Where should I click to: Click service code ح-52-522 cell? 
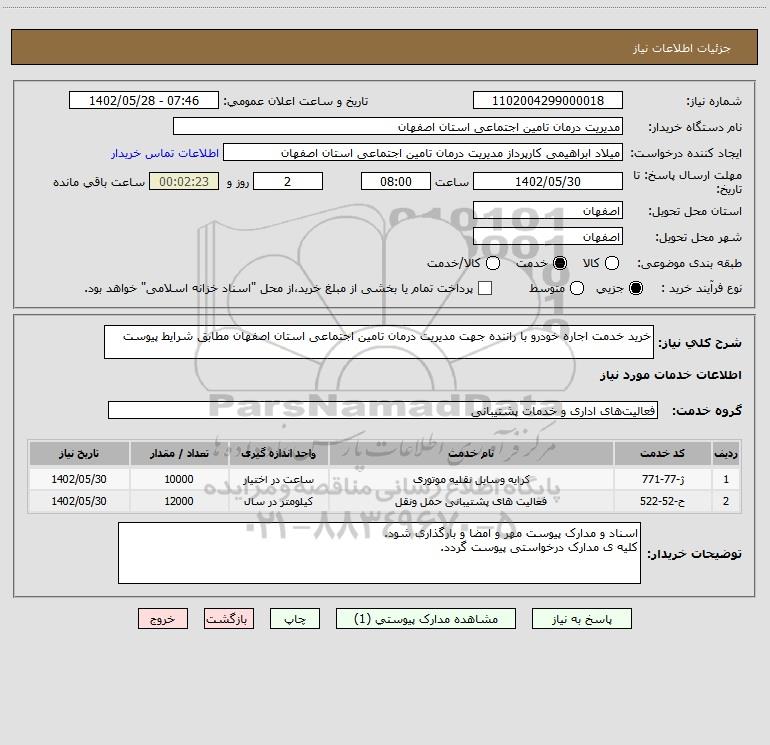662,501
